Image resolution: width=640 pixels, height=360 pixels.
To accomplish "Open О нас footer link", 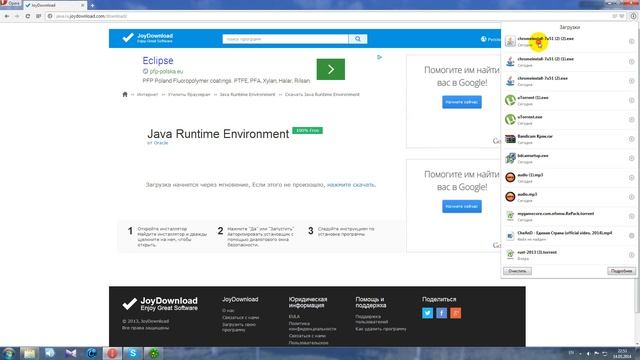I will pos(228,311).
